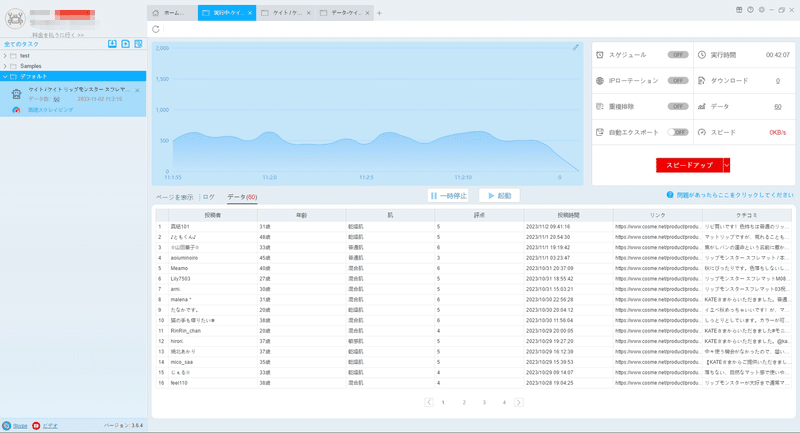Image resolution: width=800 pixels, height=433 pixels.
Task: Click the alarm clock icon beside スケジュール
Action: [x=600, y=55]
